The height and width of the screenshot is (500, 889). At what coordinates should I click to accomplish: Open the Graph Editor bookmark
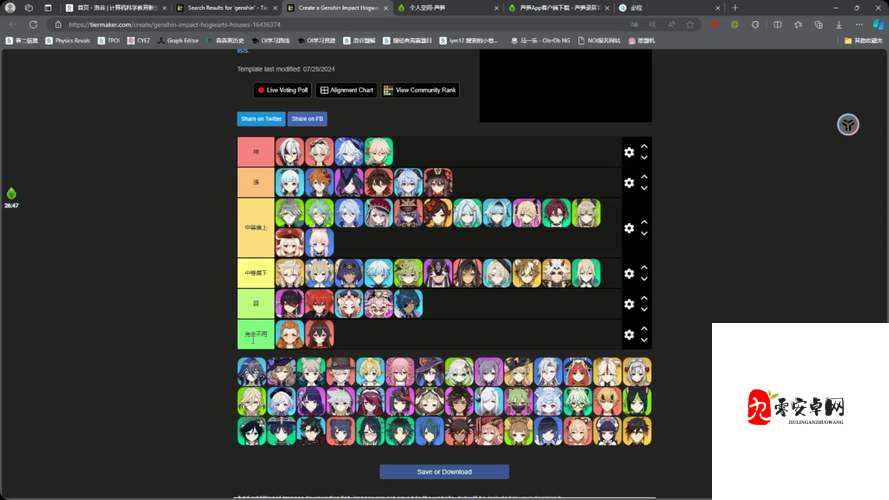tap(178, 41)
